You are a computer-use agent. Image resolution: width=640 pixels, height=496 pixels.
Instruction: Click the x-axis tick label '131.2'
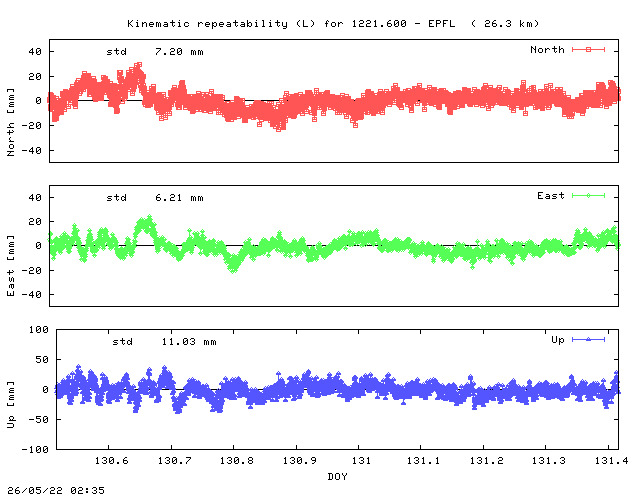pos(487,460)
